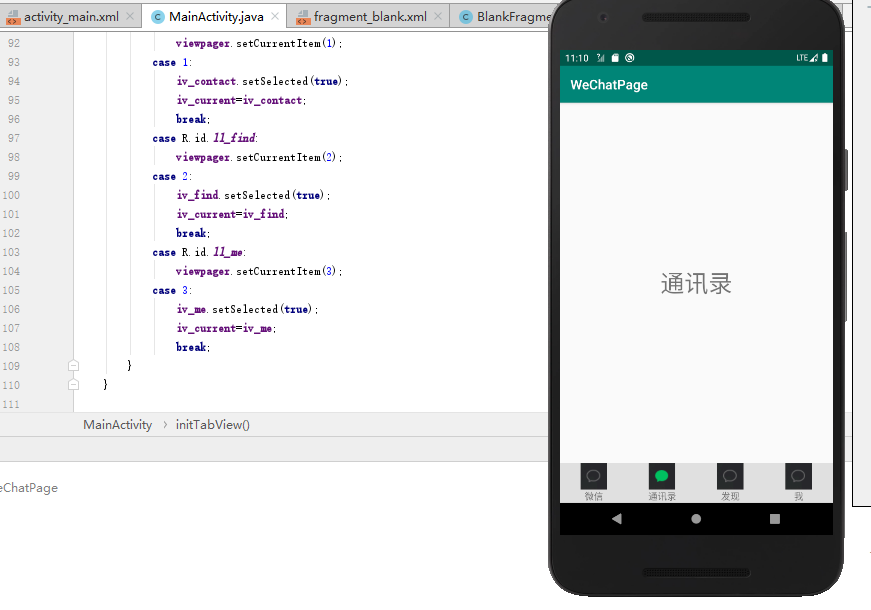Tap the 发现 discover icon in emulator

click(x=730, y=477)
